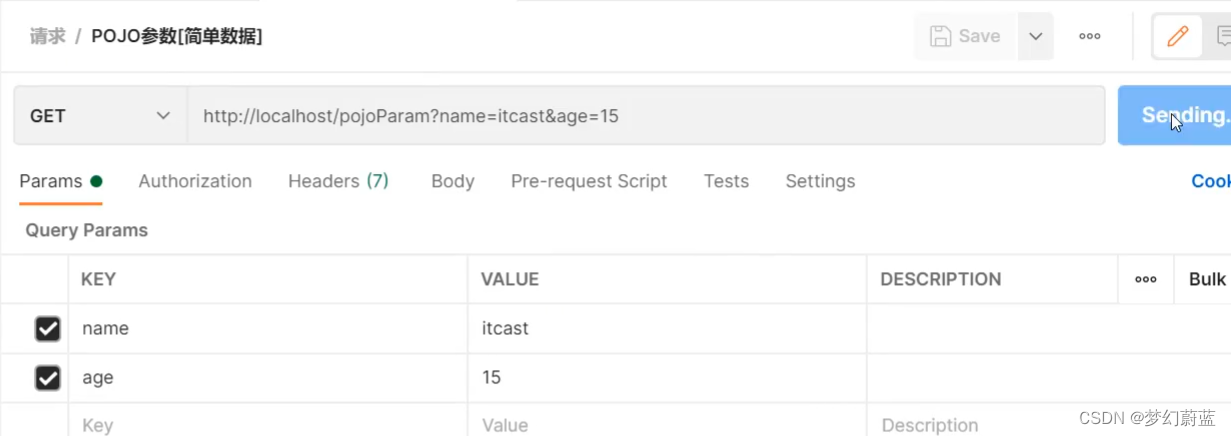
Task: Select the Body tab
Action: [453, 181]
